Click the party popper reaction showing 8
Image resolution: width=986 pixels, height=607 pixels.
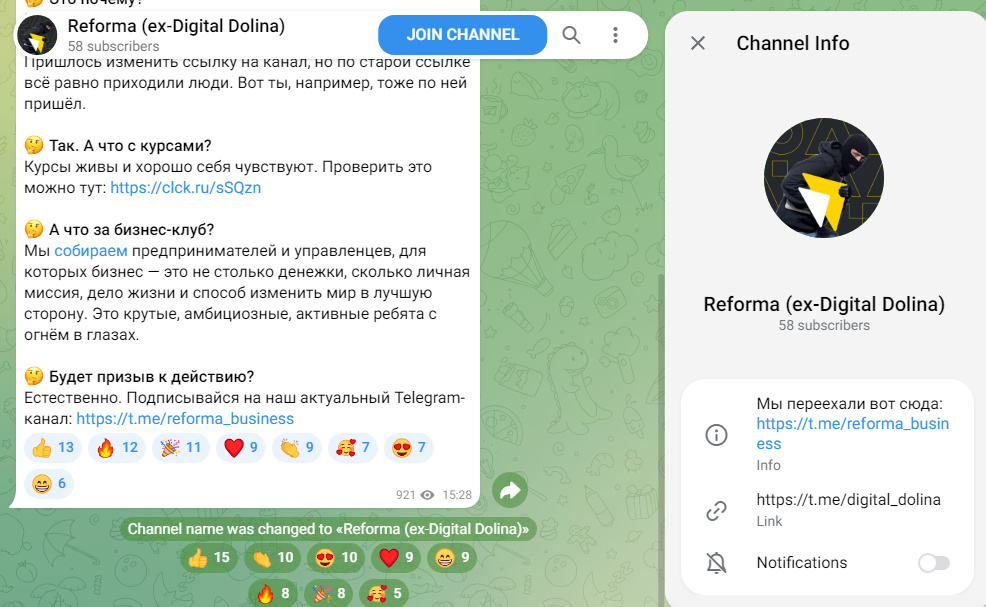click(x=329, y=593)
